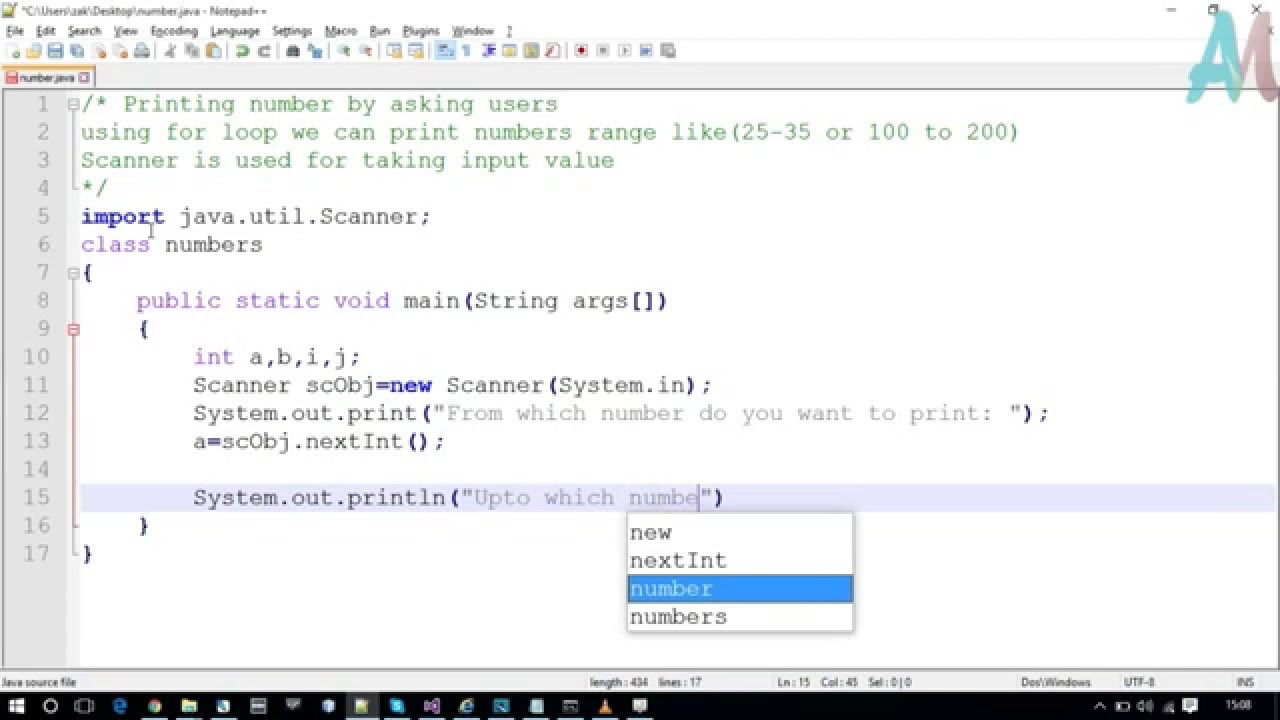
Task: Select the number.java document tab
Action: 46,77
